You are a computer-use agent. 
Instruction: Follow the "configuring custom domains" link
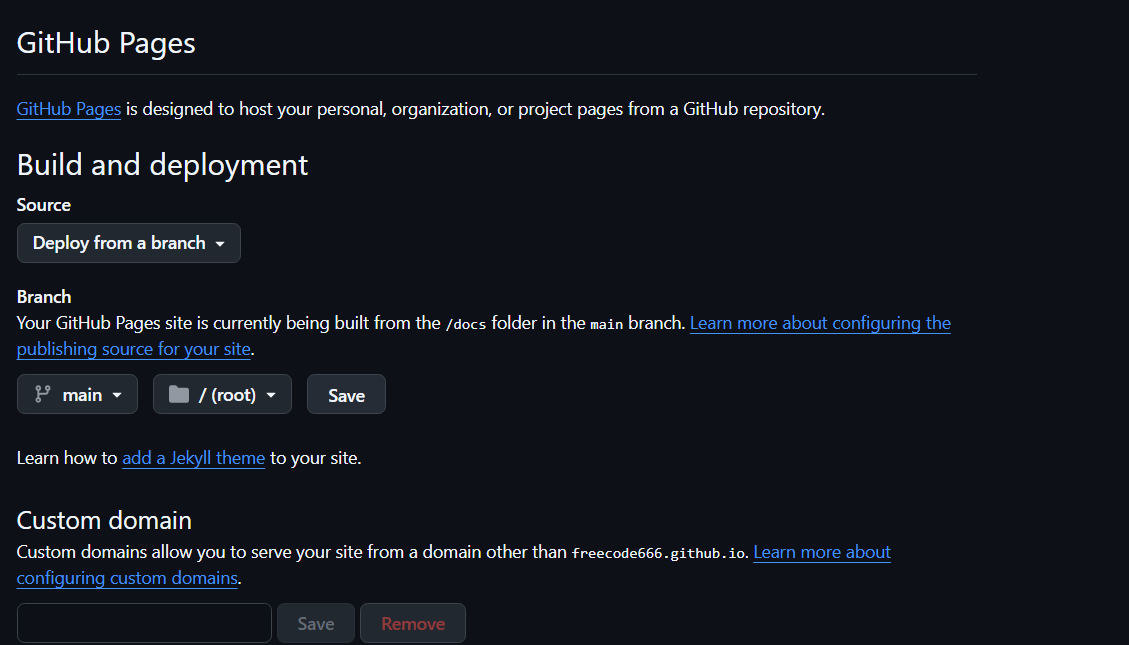127,578
